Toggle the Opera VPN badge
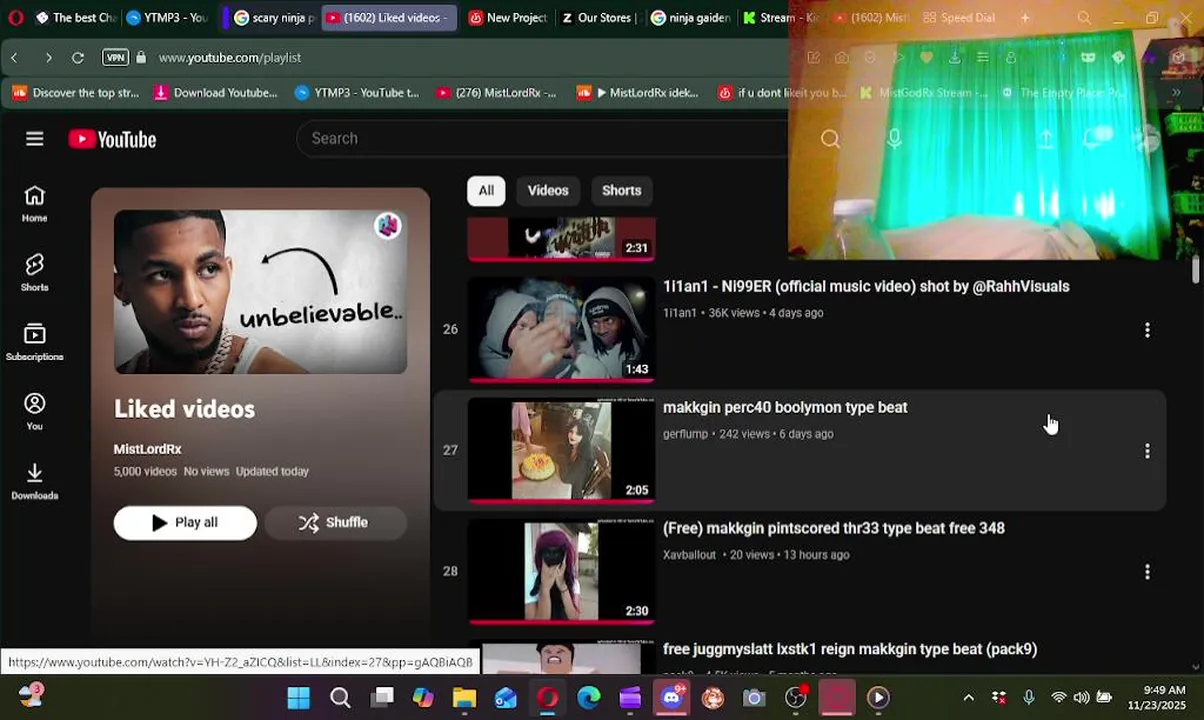 pyautogui.click(x=116, y=58)
